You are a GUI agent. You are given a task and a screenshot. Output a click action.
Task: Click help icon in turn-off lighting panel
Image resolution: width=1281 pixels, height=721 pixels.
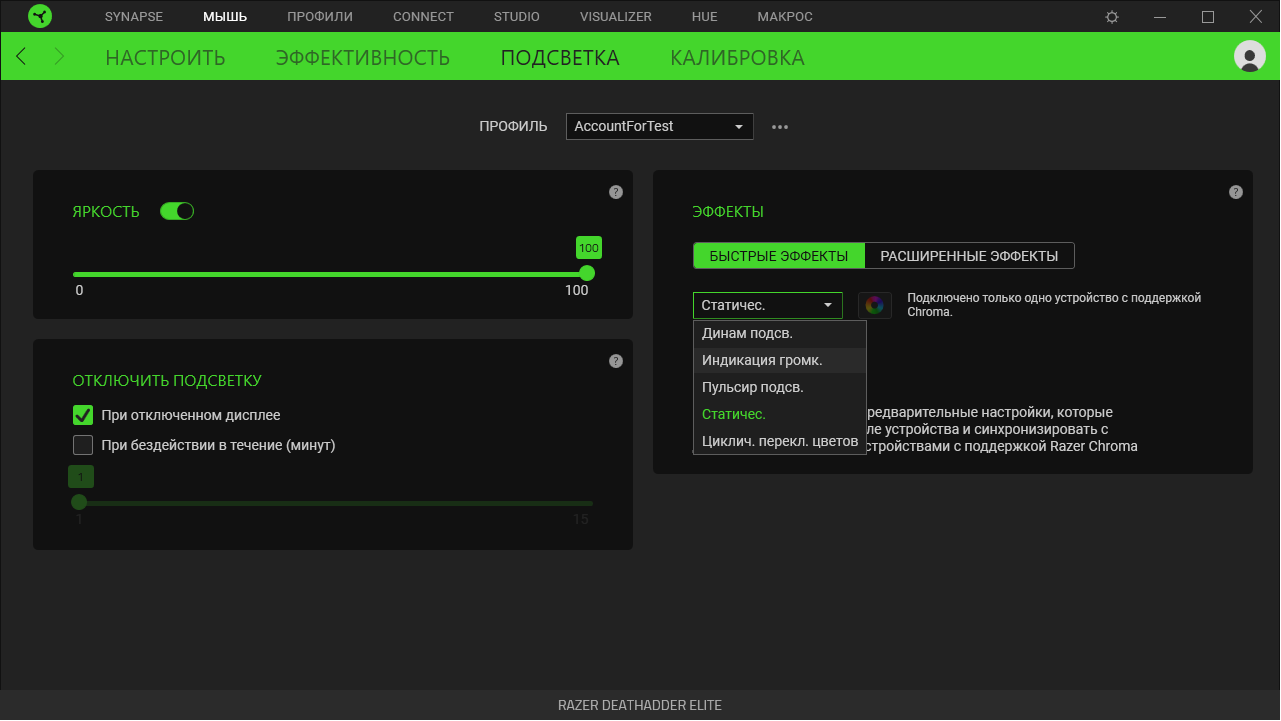(616, 361)
